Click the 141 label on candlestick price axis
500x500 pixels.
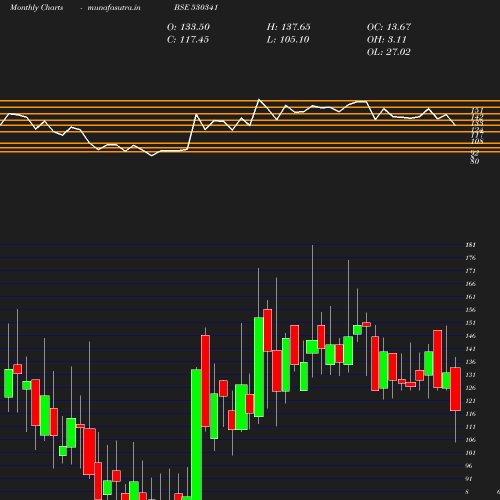pyautogui.click(x=470, y=349)
